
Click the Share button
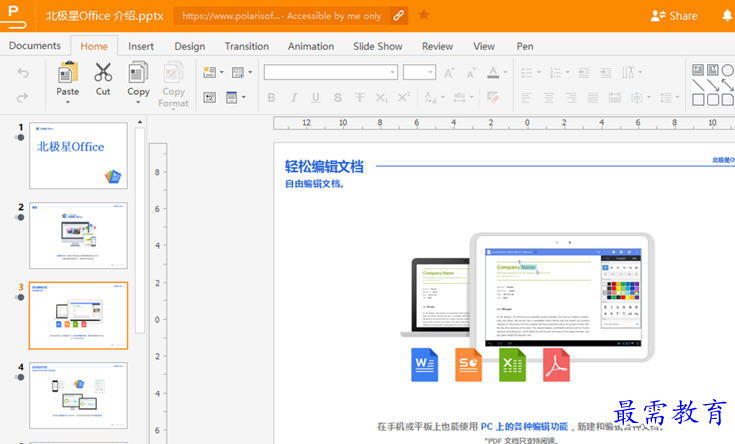674,16
